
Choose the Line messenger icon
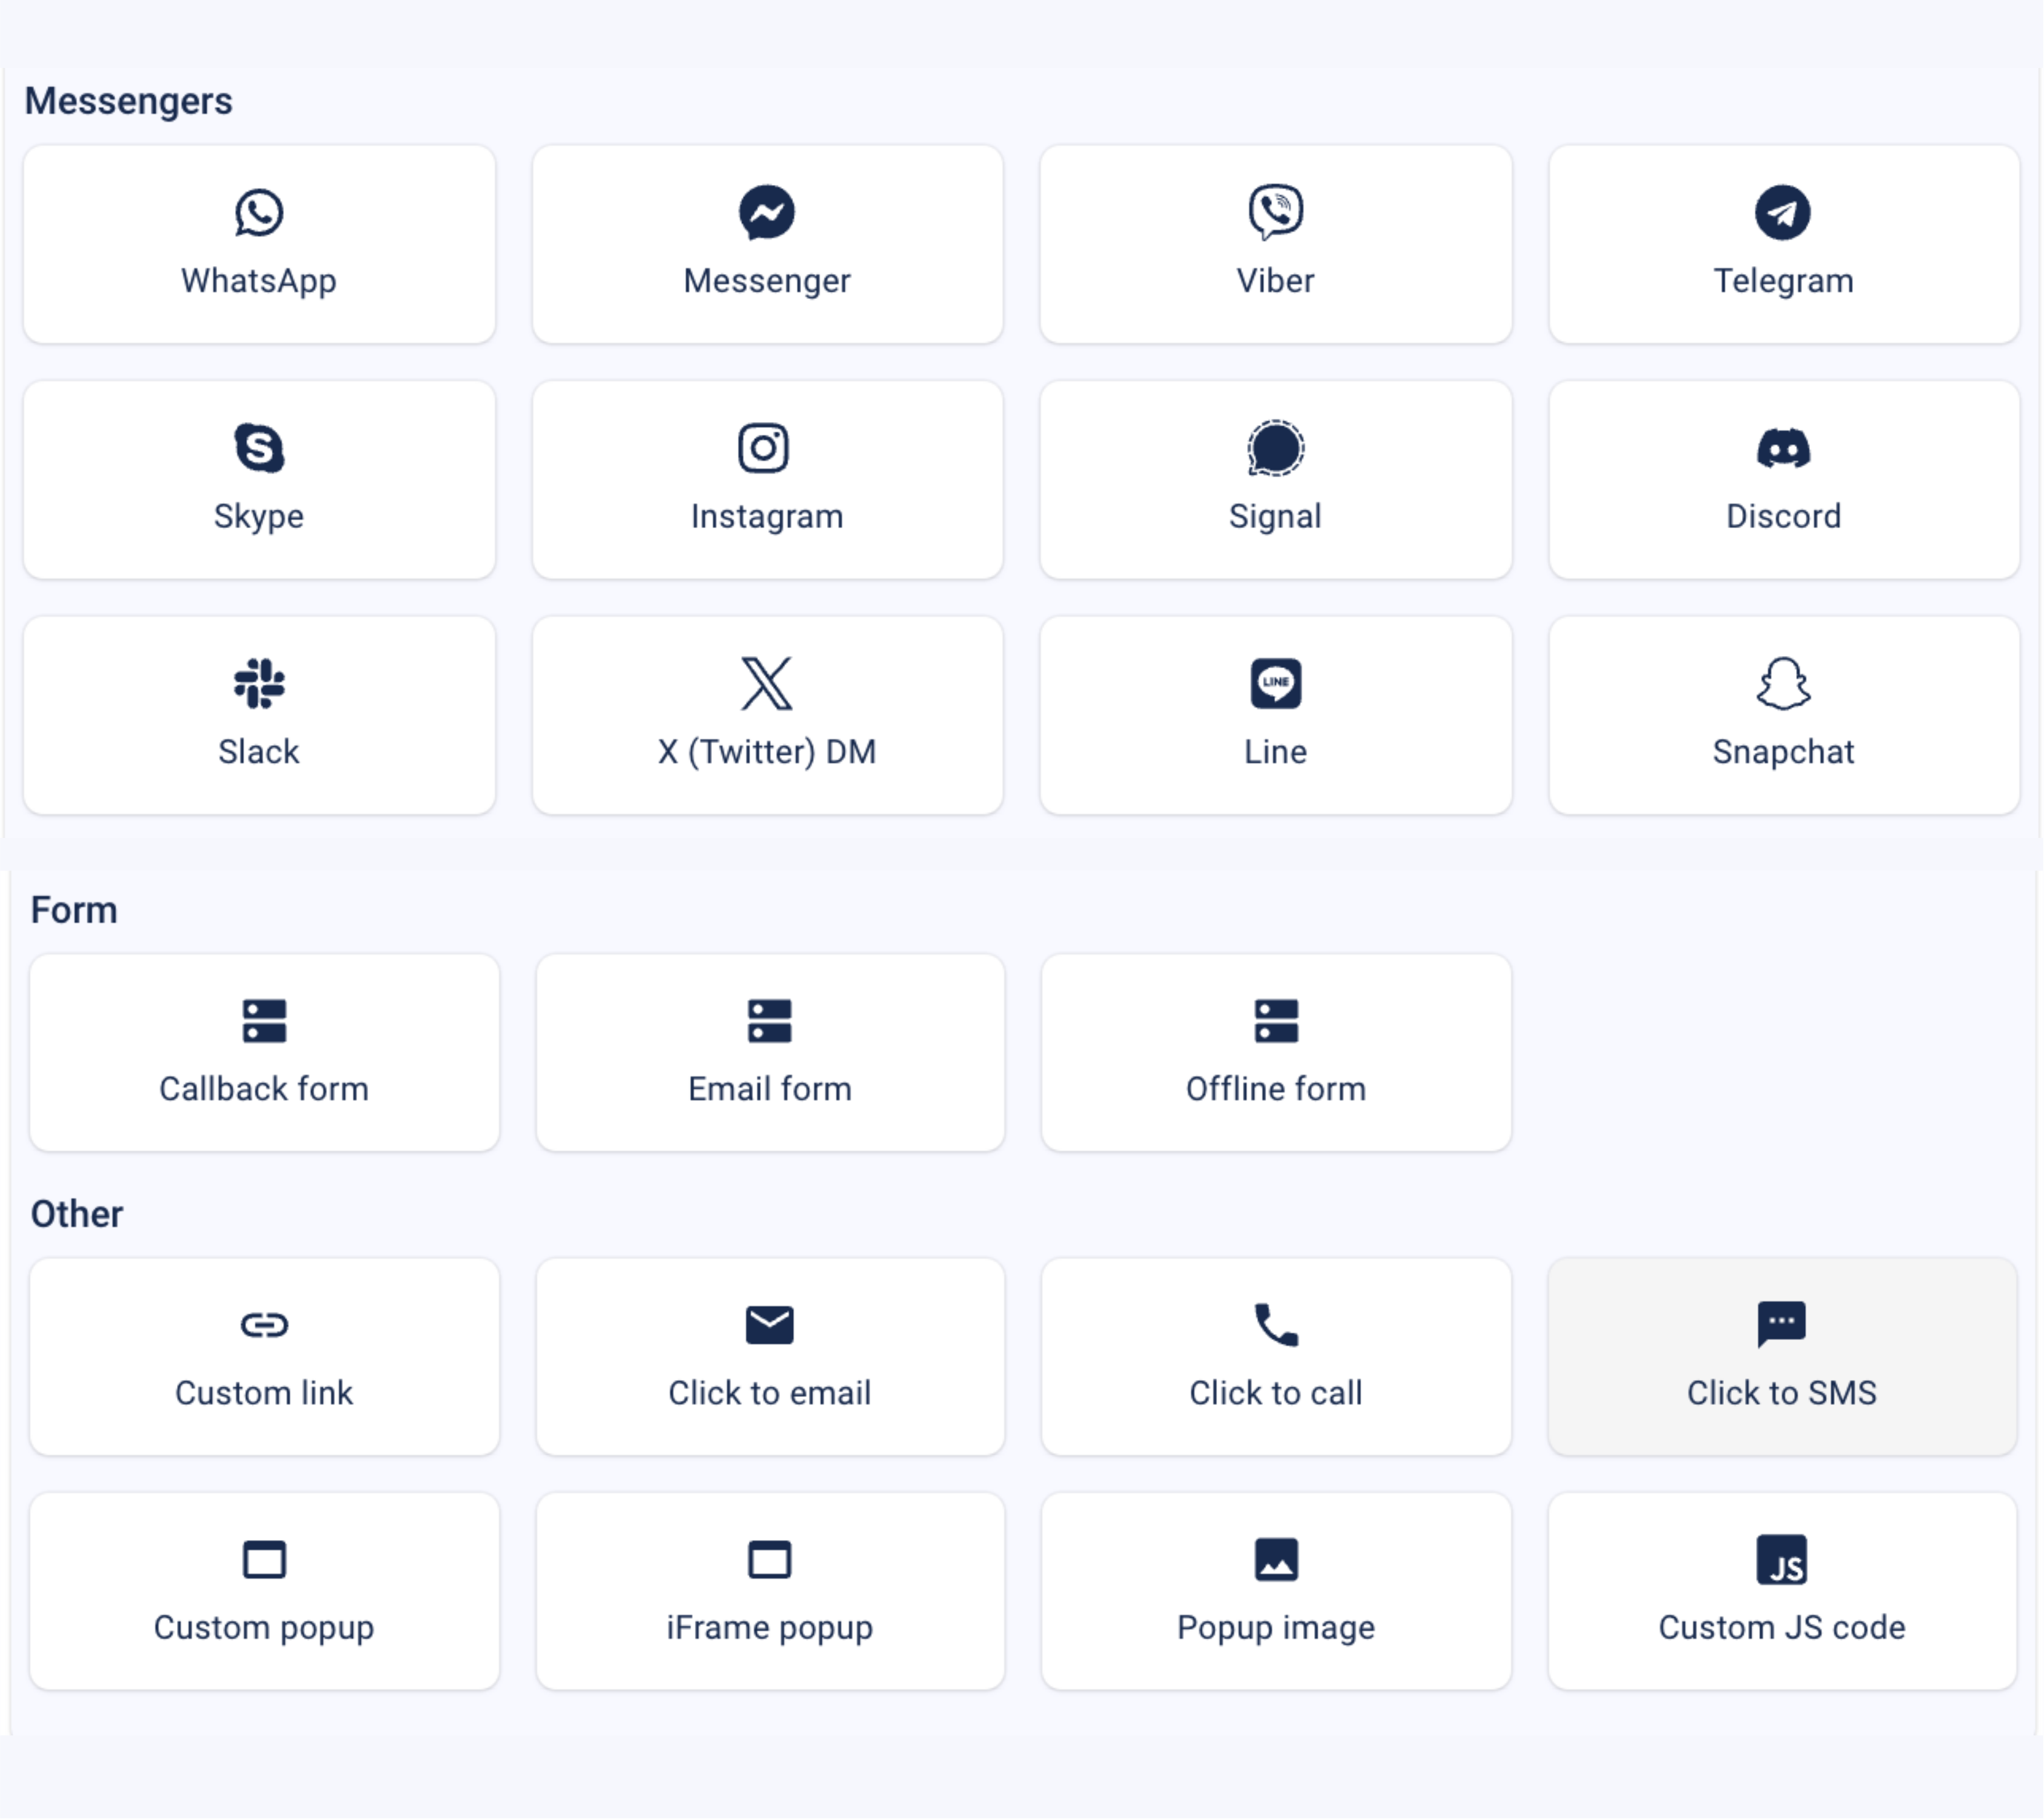[x=1275, y=683]
